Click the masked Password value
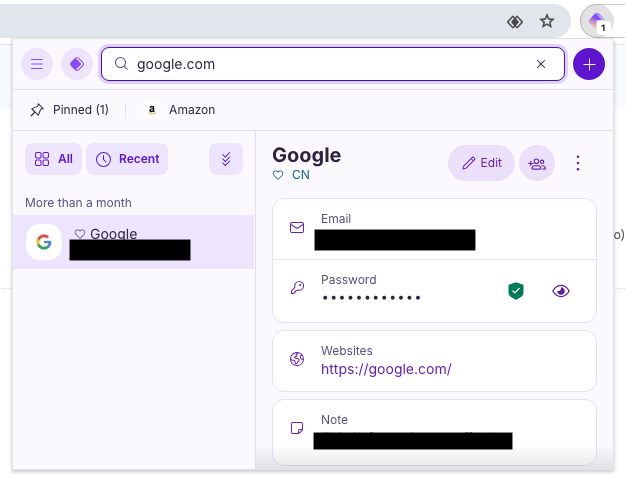 [x=371, y=298]
